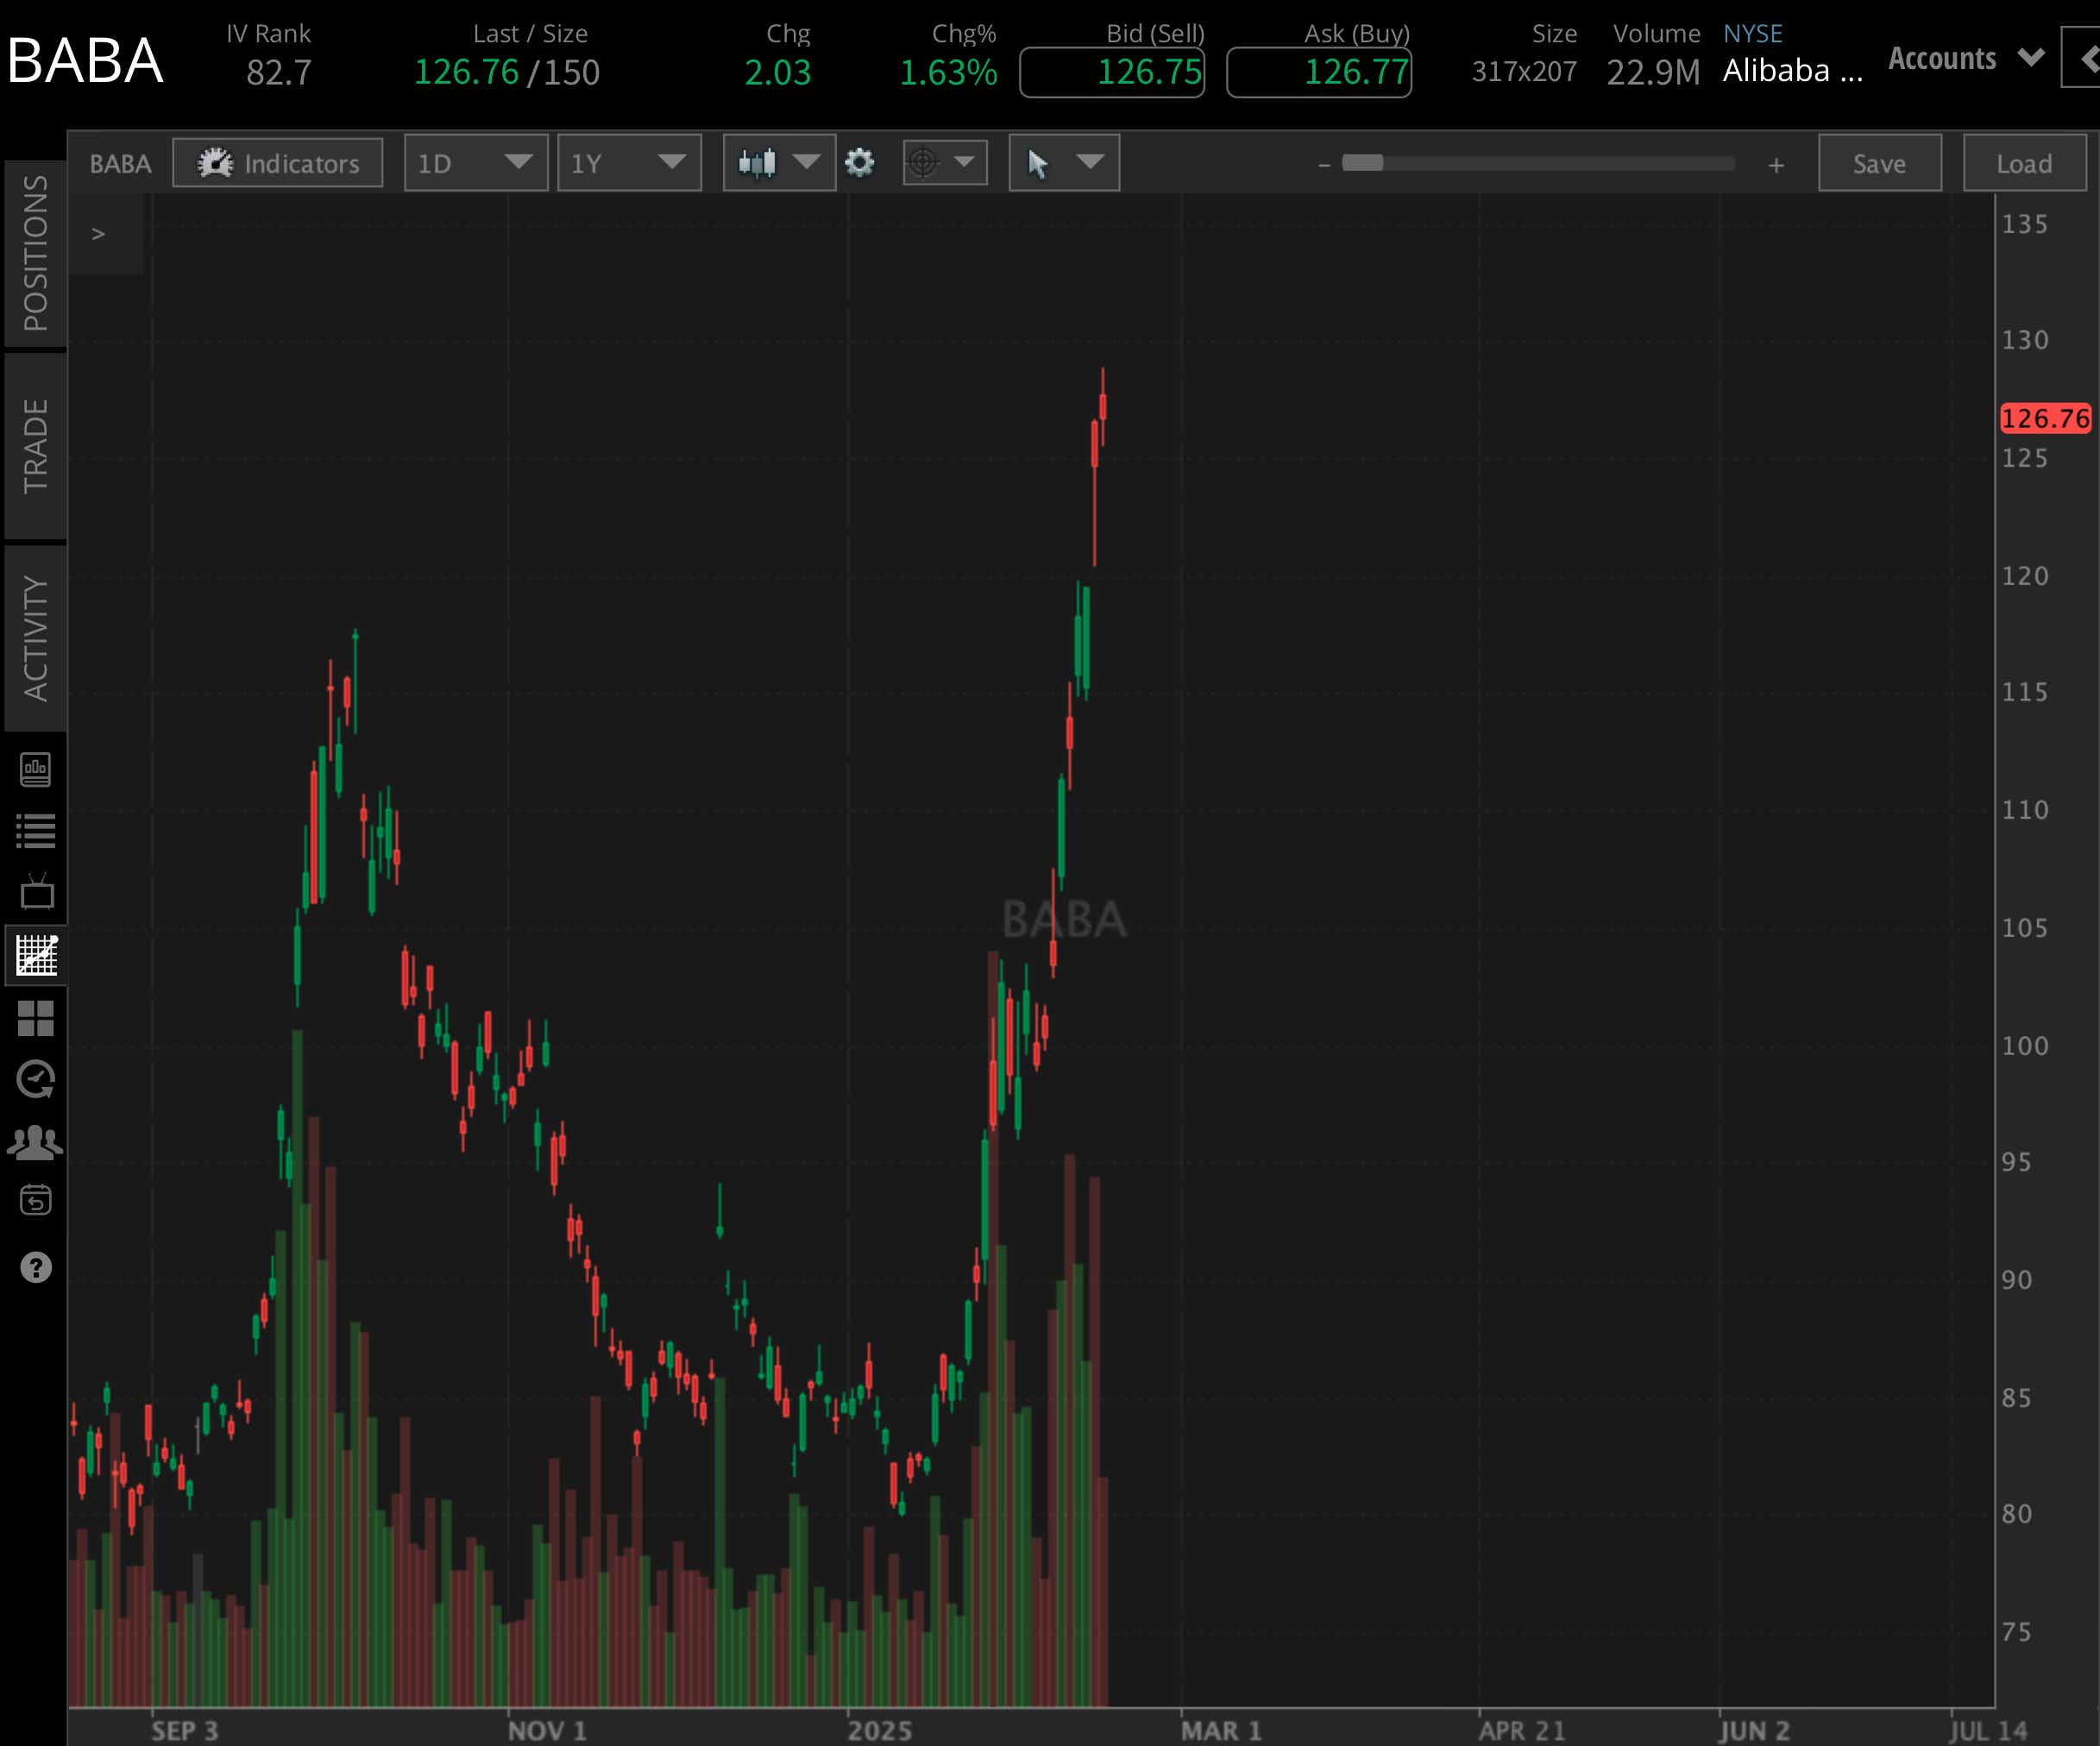Viewport: 2100px width, 1746px height.
Task: Open the 1D timeframe dropdown
Action: [x=475, y=162]
